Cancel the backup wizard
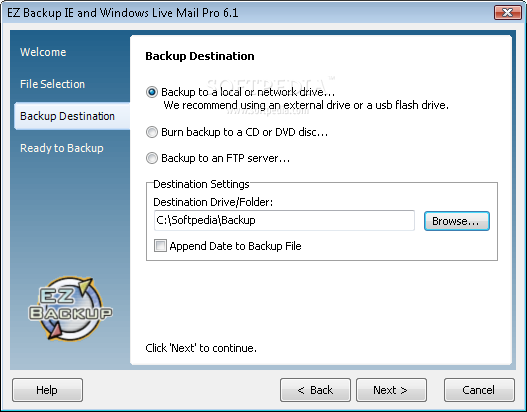This screenshot has height=412, width=527. (x=479, y=390)
